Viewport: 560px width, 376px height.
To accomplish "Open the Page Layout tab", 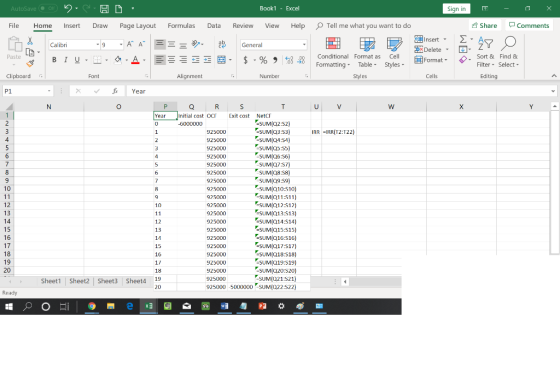I will click(138, 26).
